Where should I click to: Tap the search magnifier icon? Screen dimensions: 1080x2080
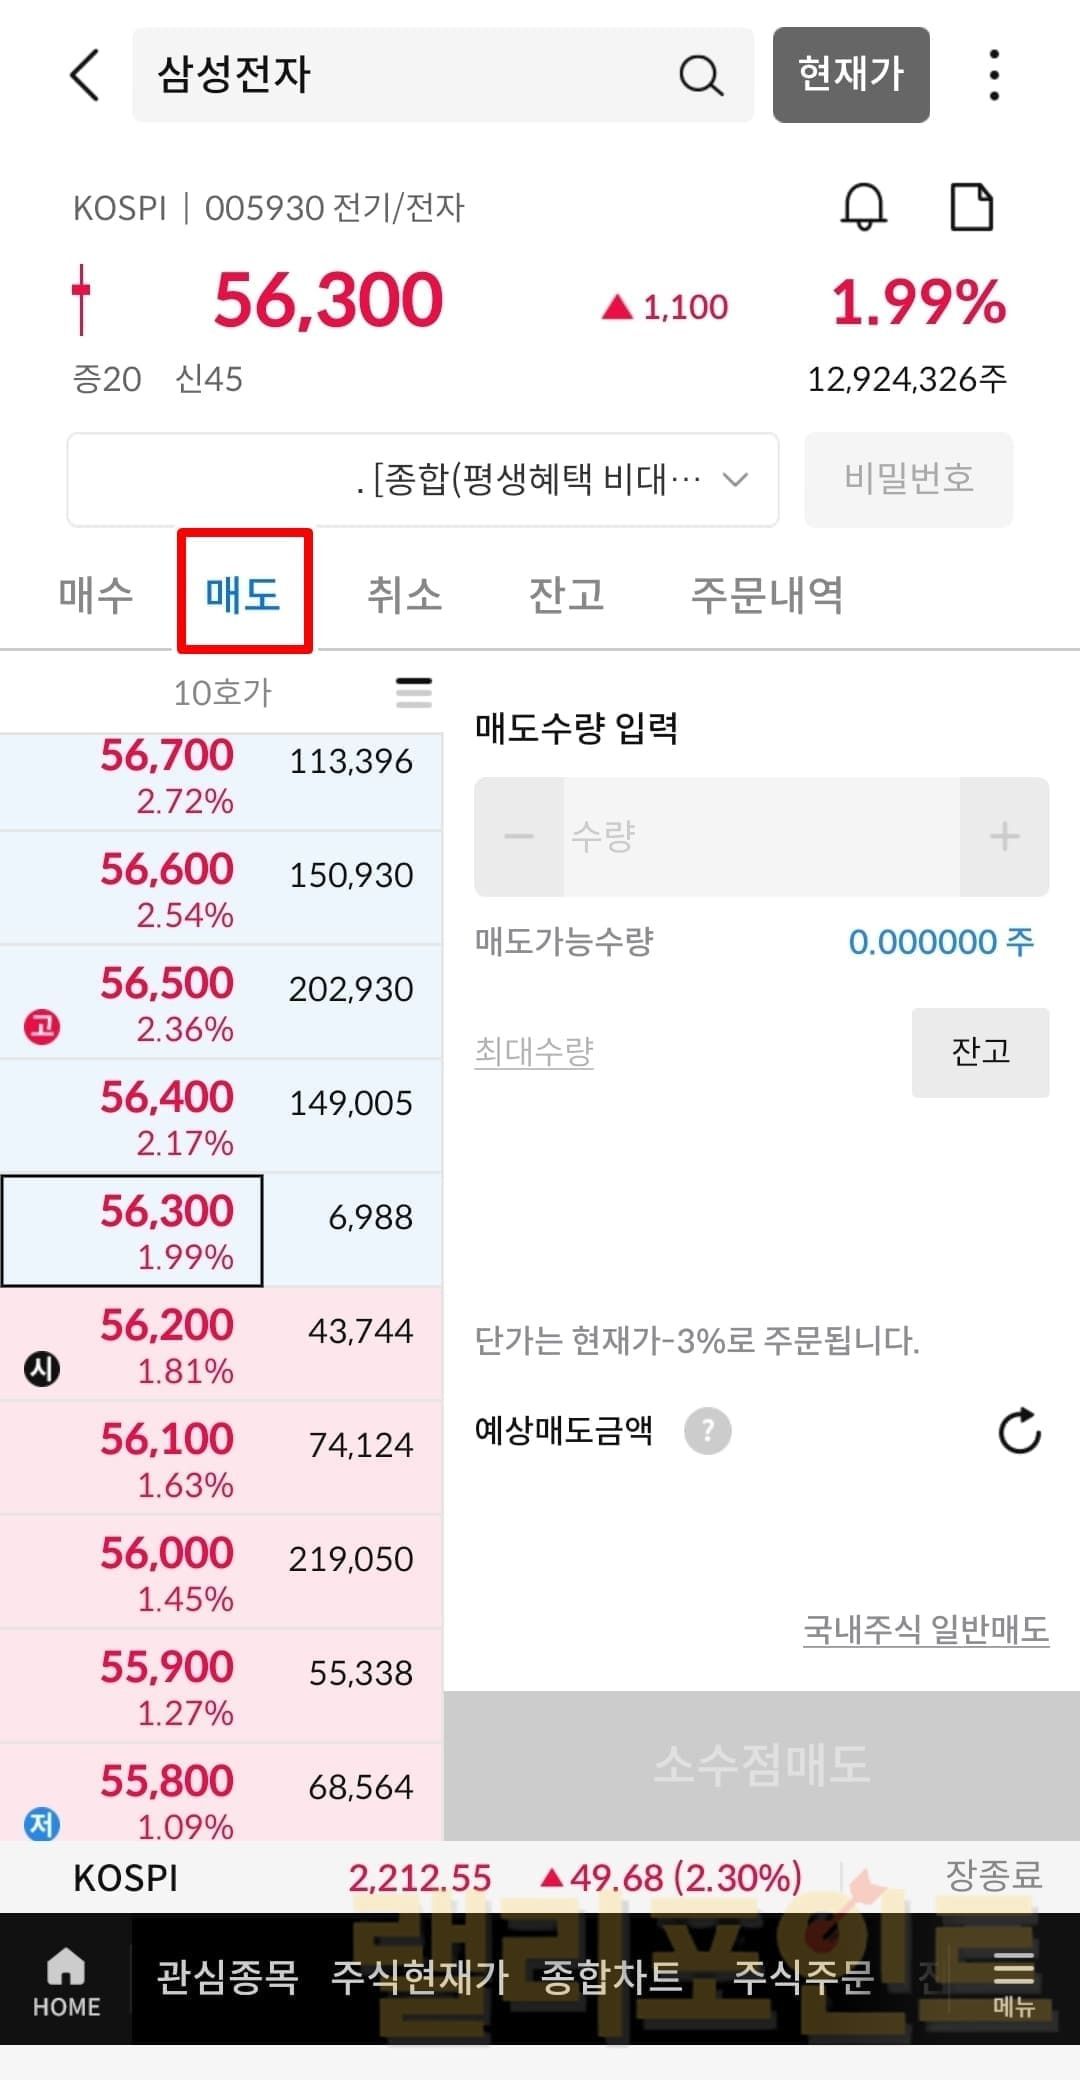700,75
